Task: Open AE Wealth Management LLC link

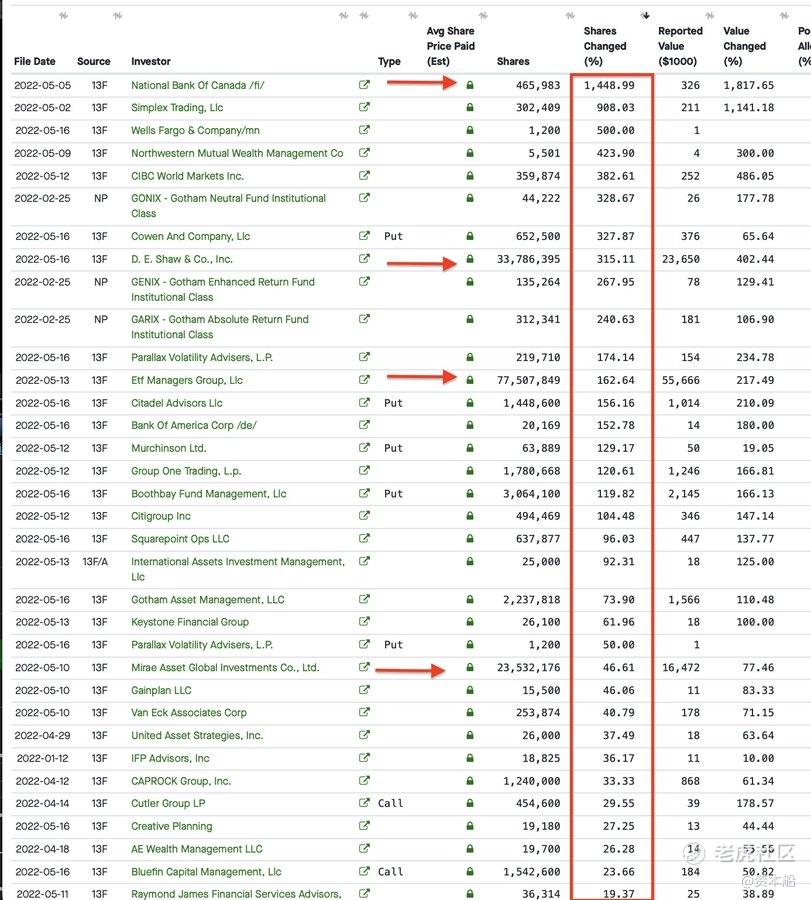Action: [196, 849]
